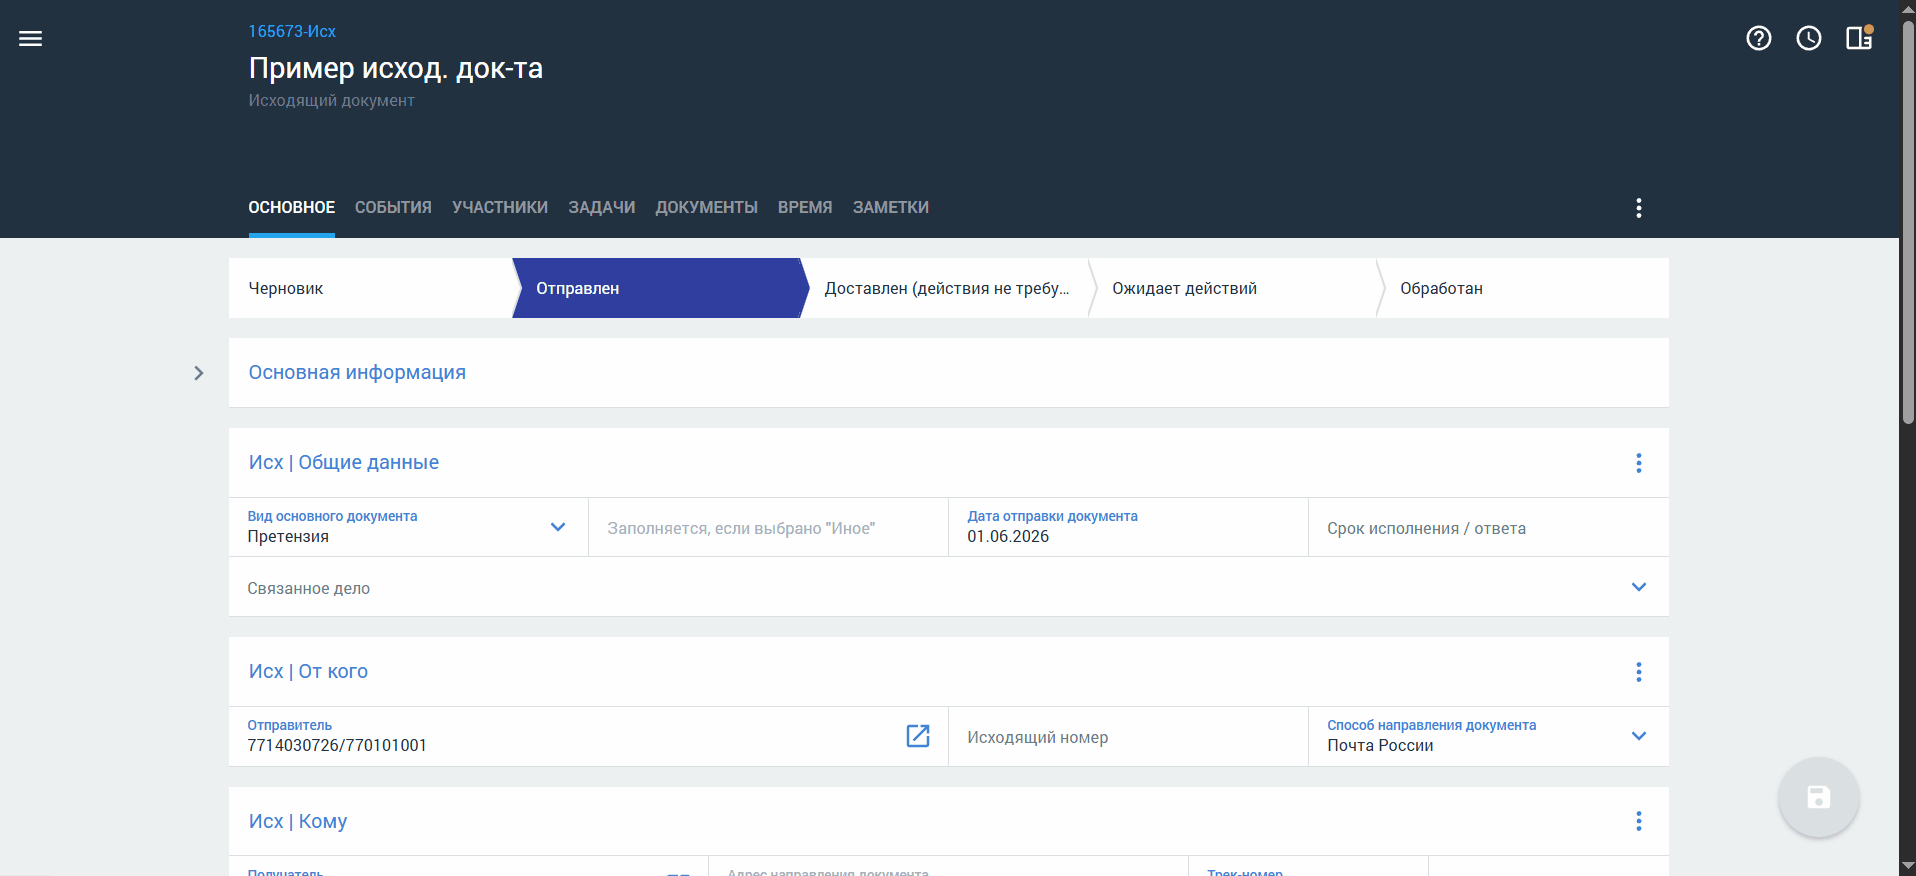Click the Исходящий документ subtitle

(331, 101)
